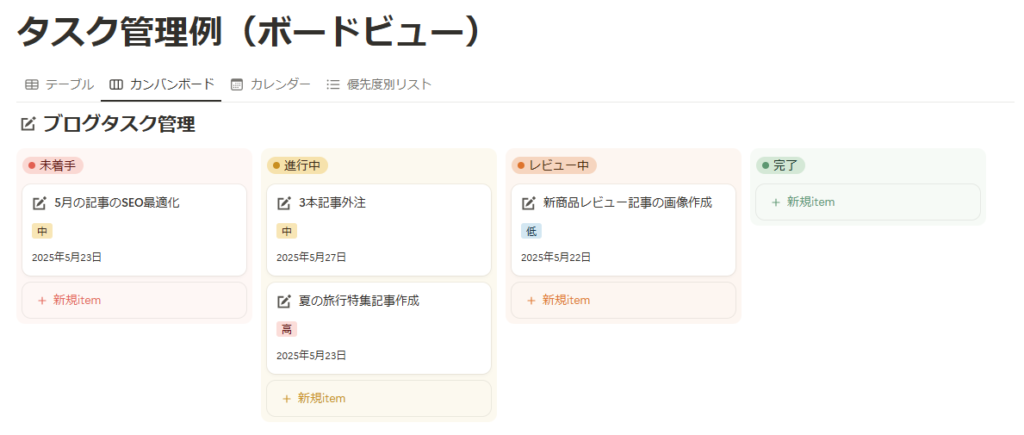Click the page icon on 新商品レビュー記事の画像作成
1024x435 pixels.
(x=528, y=203)
